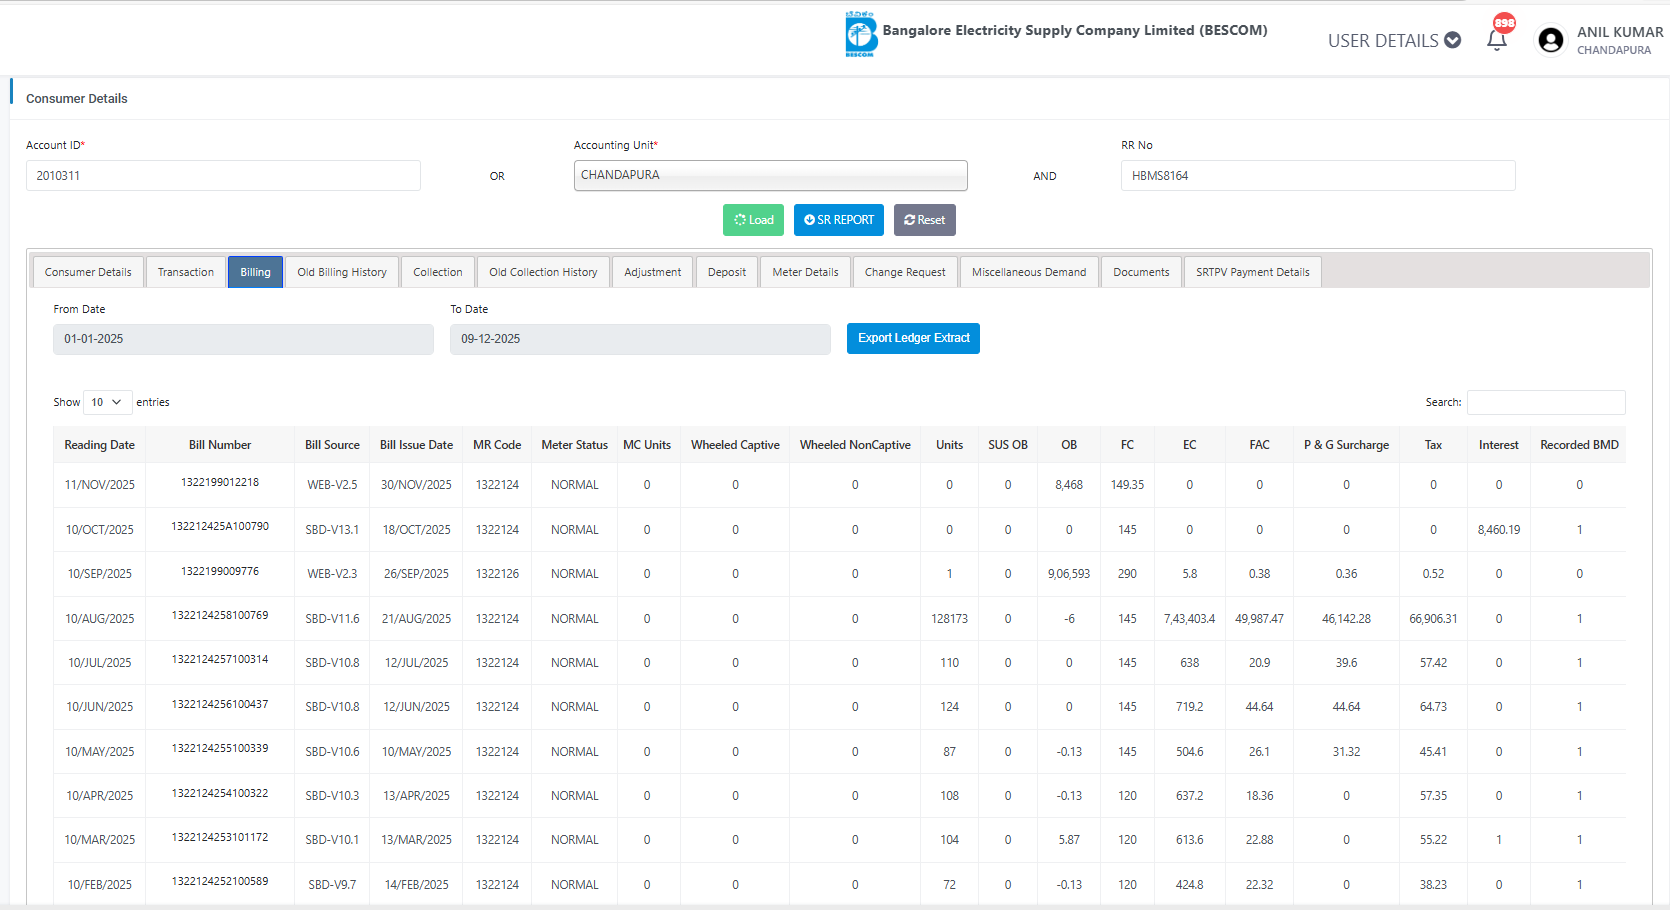Switch to the Consumer Details tab
The width and height of the screenshot is (1670, 910).
click(x=88, y=272)
